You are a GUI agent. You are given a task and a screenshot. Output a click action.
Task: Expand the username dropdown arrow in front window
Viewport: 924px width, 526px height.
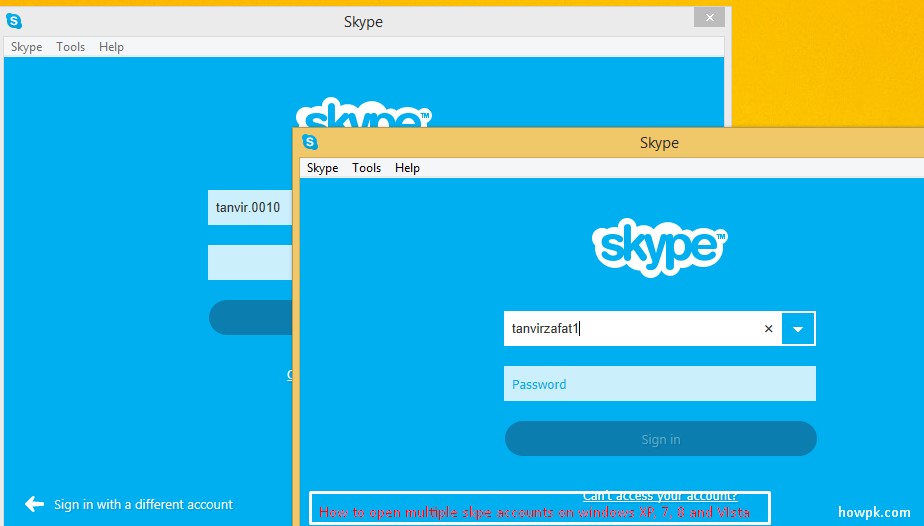point(798,329)
